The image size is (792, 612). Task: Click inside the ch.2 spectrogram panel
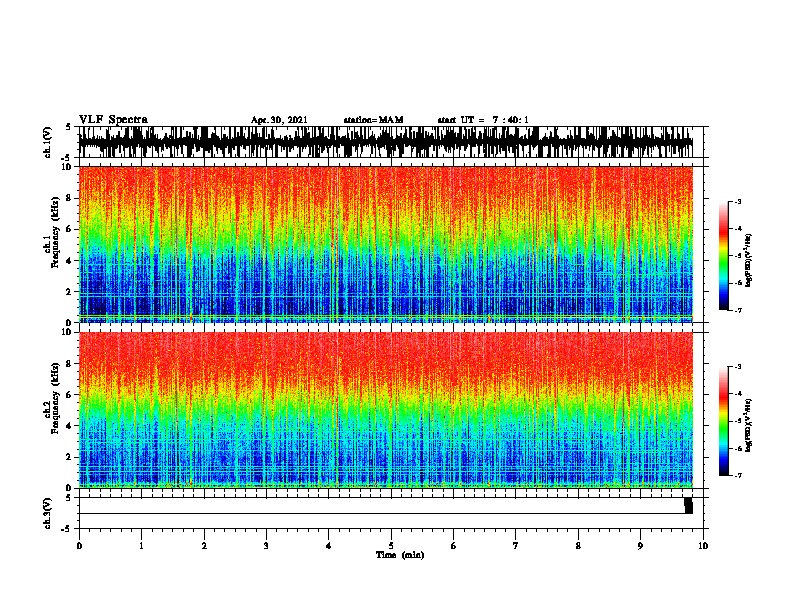(385, 410)
